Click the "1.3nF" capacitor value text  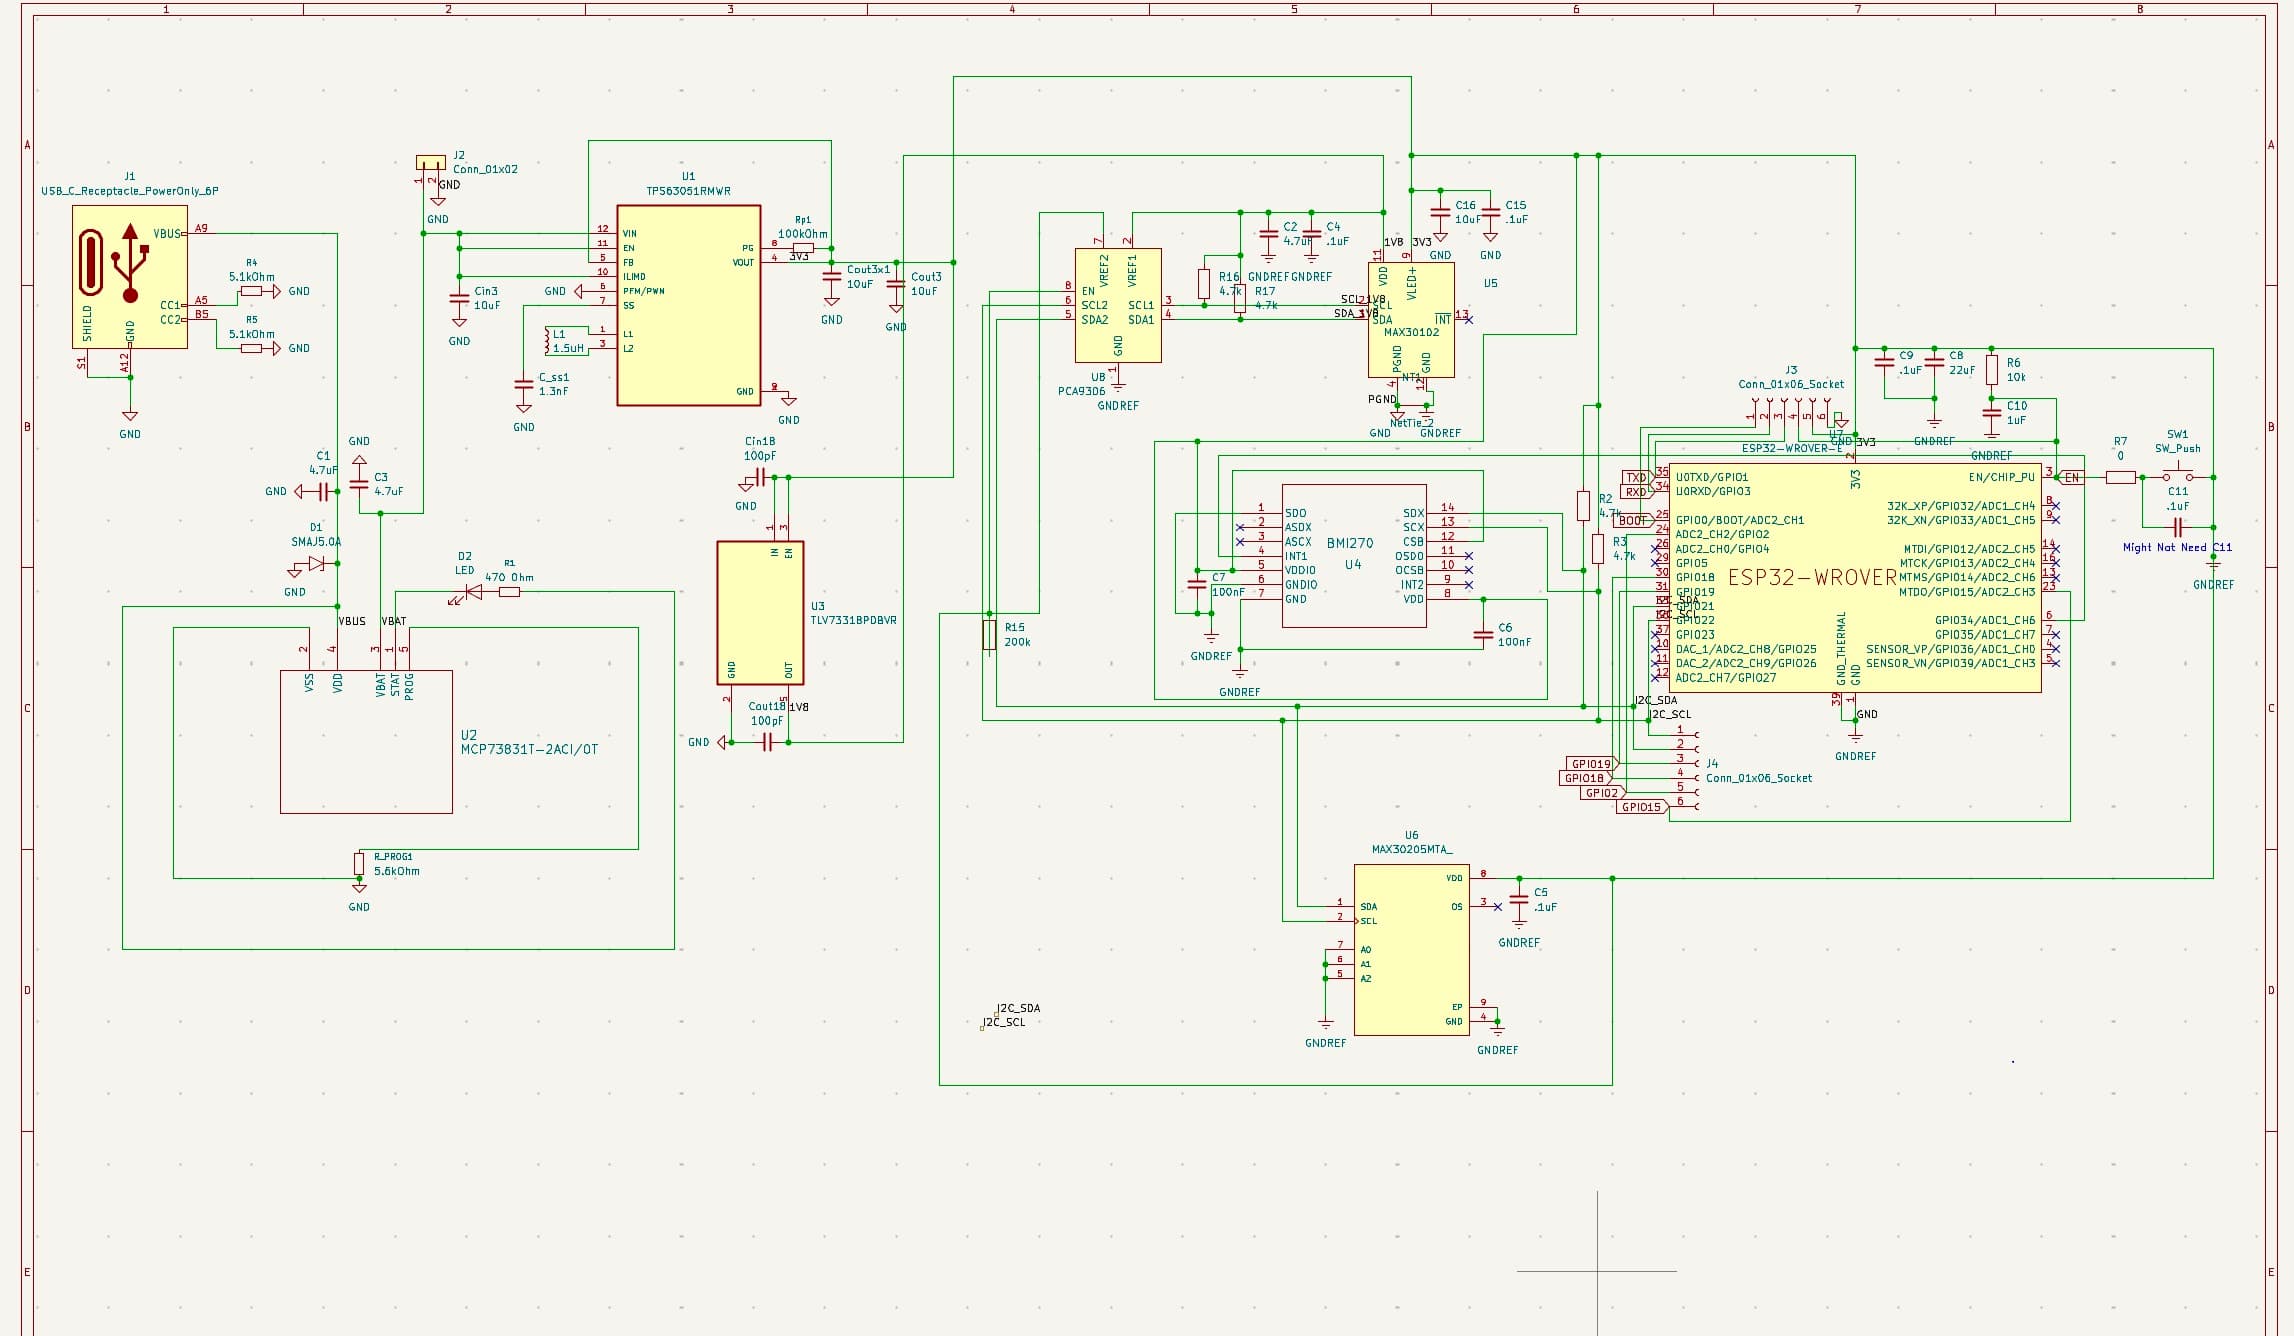pos(554,392)
